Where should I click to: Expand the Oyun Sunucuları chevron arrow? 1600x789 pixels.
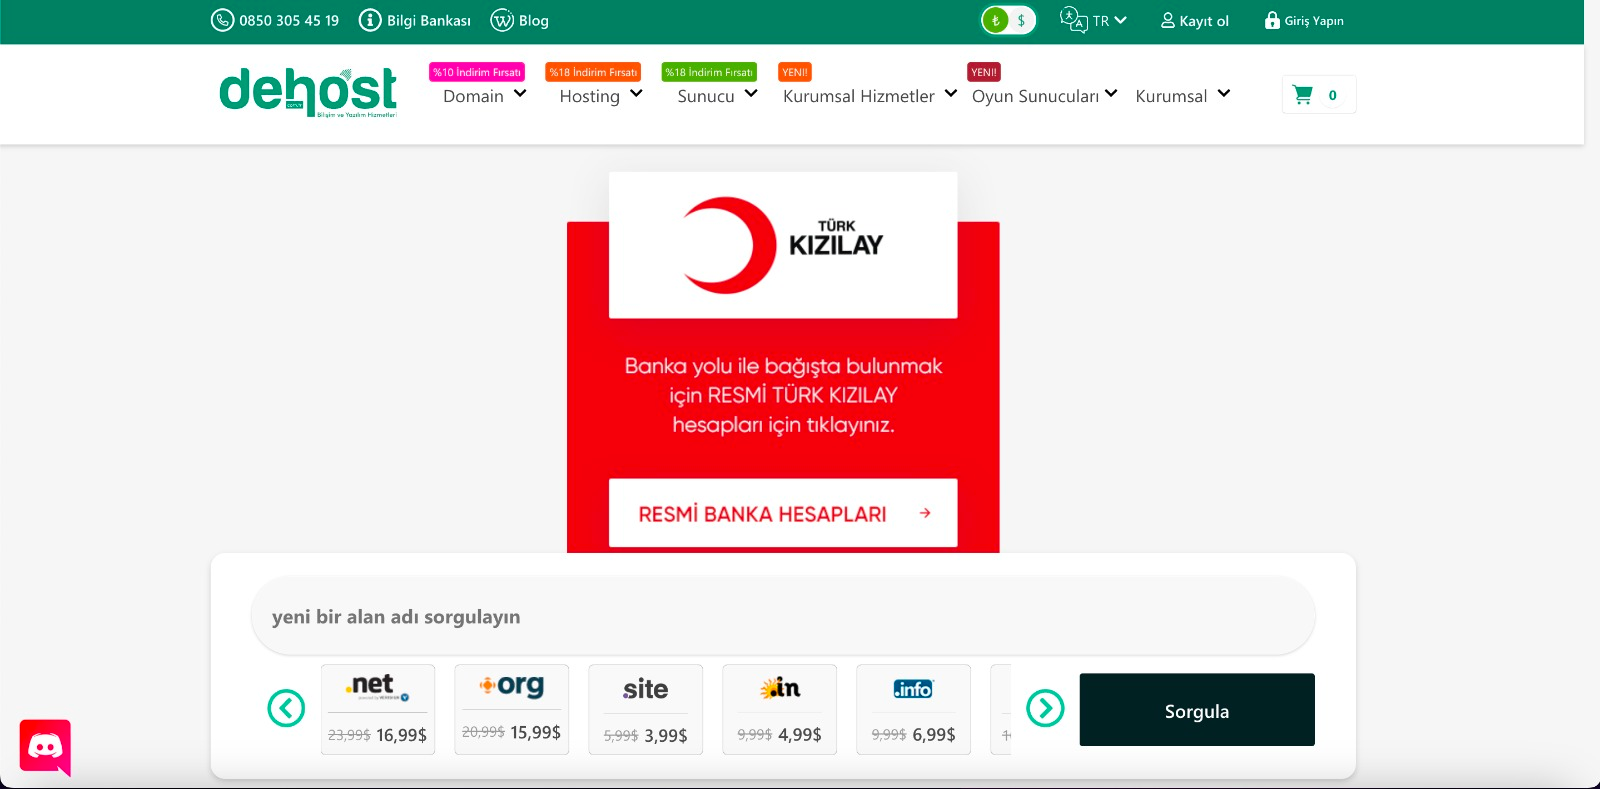[x=1111, y=94]
